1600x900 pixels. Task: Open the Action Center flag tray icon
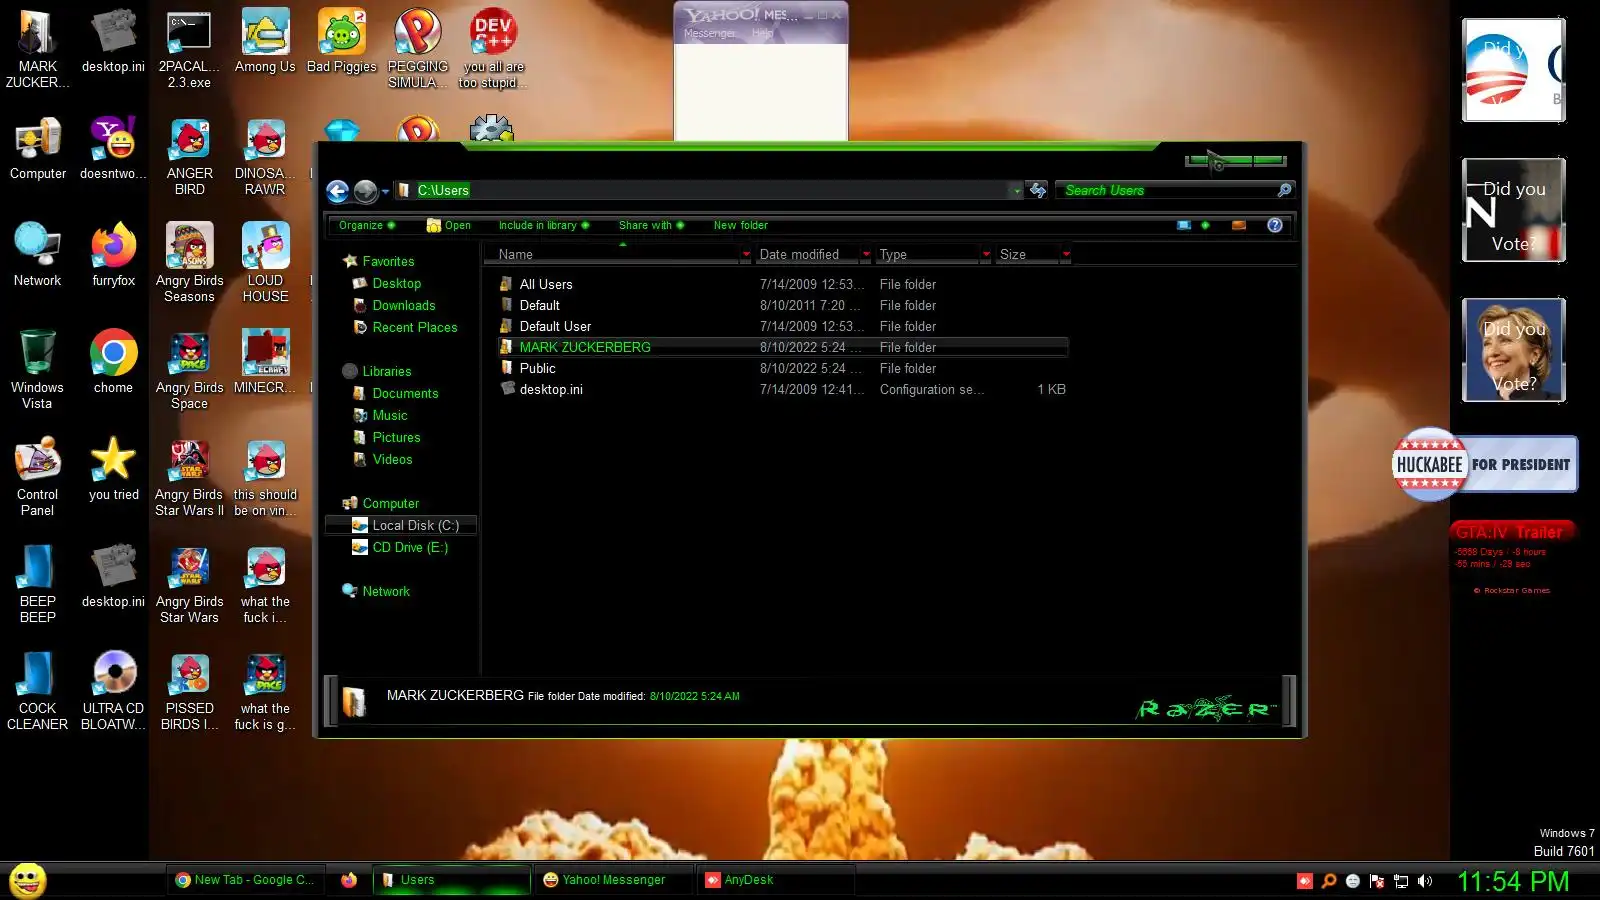click(1377, 881)
